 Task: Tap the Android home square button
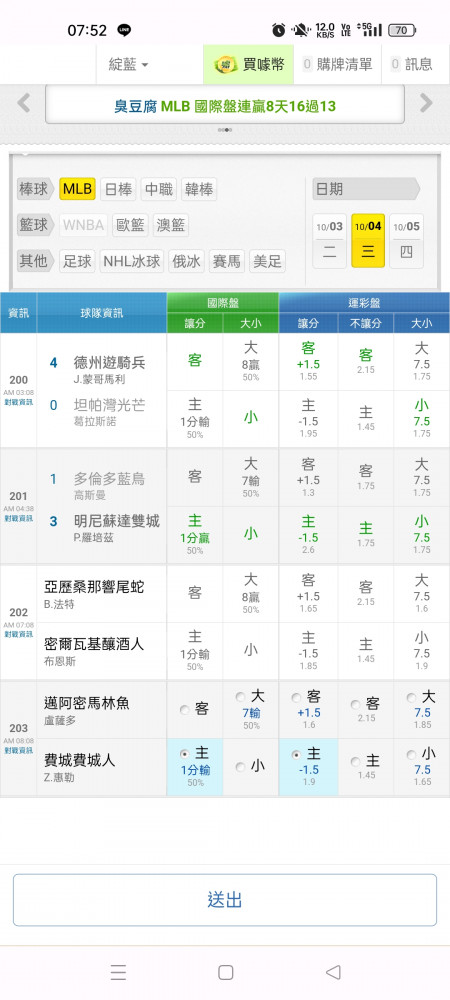(226, 972)
